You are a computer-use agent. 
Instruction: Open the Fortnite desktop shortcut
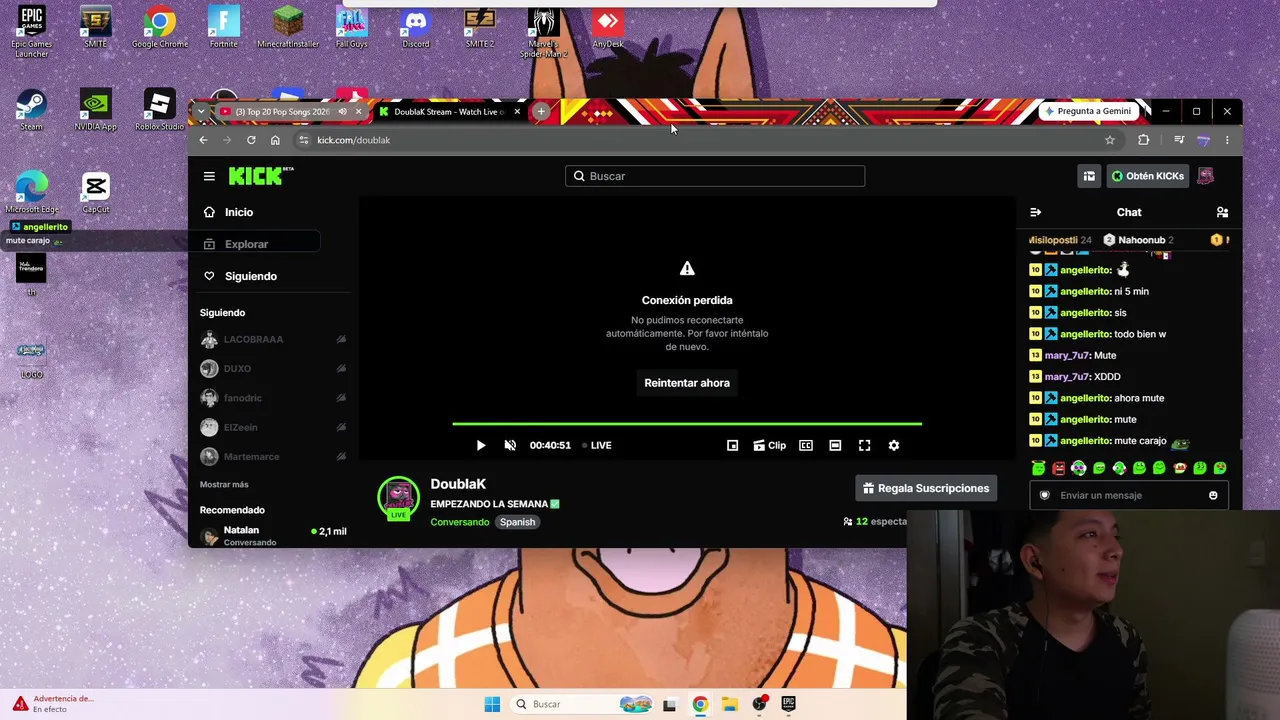224,28
